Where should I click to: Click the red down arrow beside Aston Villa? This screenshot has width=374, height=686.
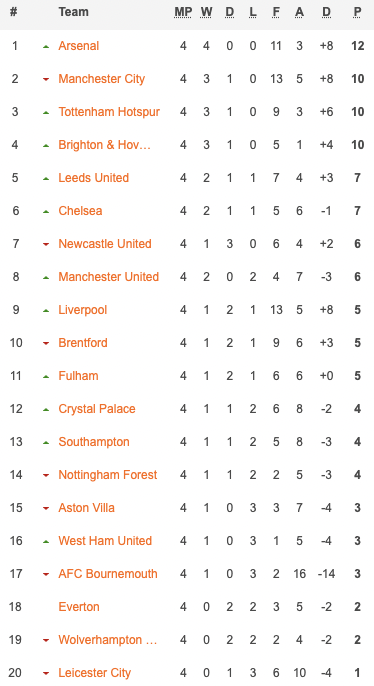pos(46,509)
